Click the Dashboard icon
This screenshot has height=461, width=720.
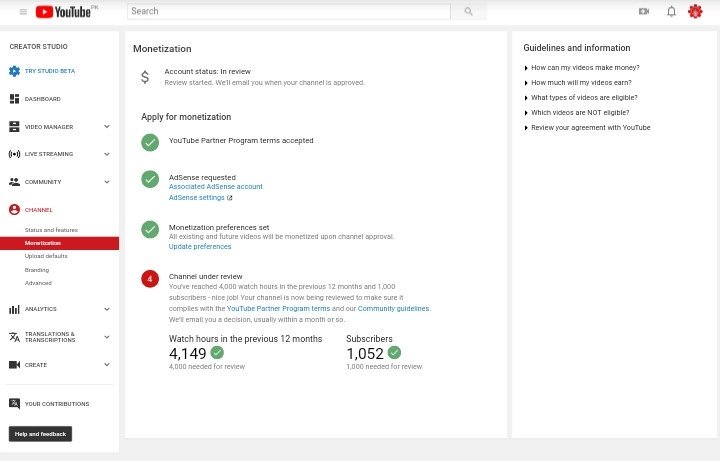pyautogui.click(x=14, y=99)
